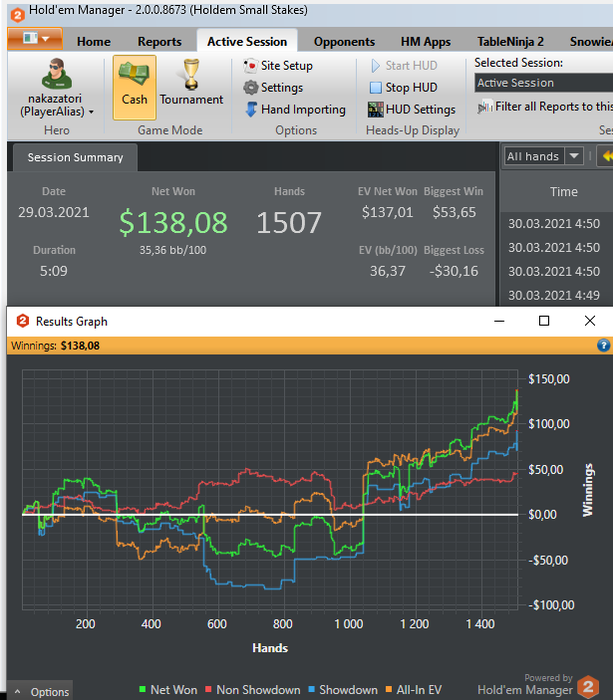
Task: Click the EV bb/100 value 36,37
Action: coord(388,271)
